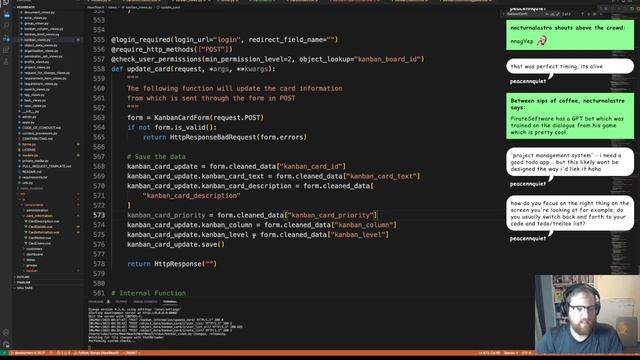Expand the customers folder

34,249
